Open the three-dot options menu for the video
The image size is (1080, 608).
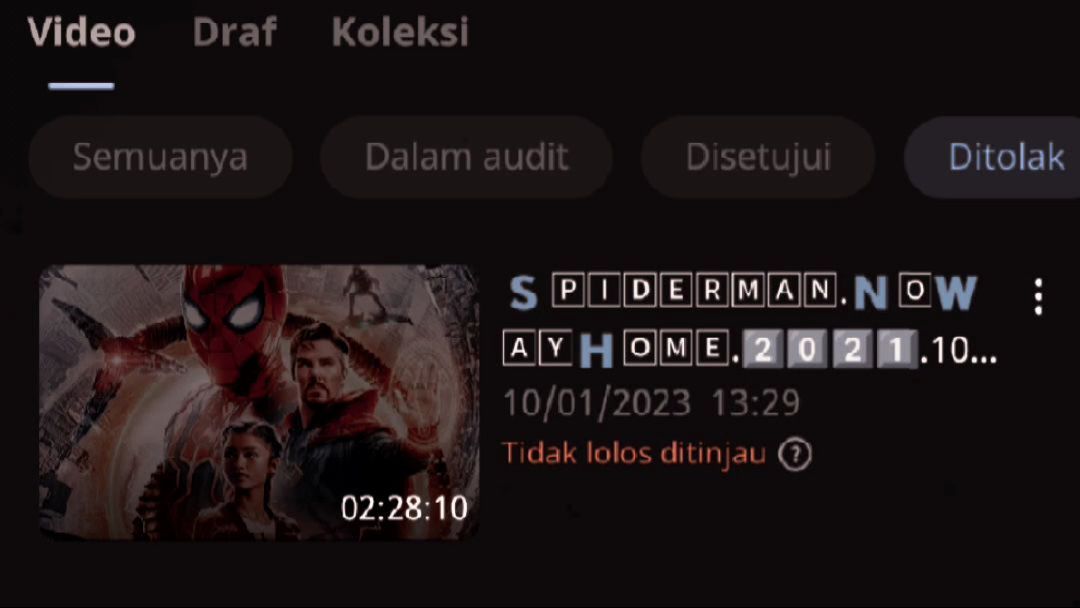[1038, 297]
